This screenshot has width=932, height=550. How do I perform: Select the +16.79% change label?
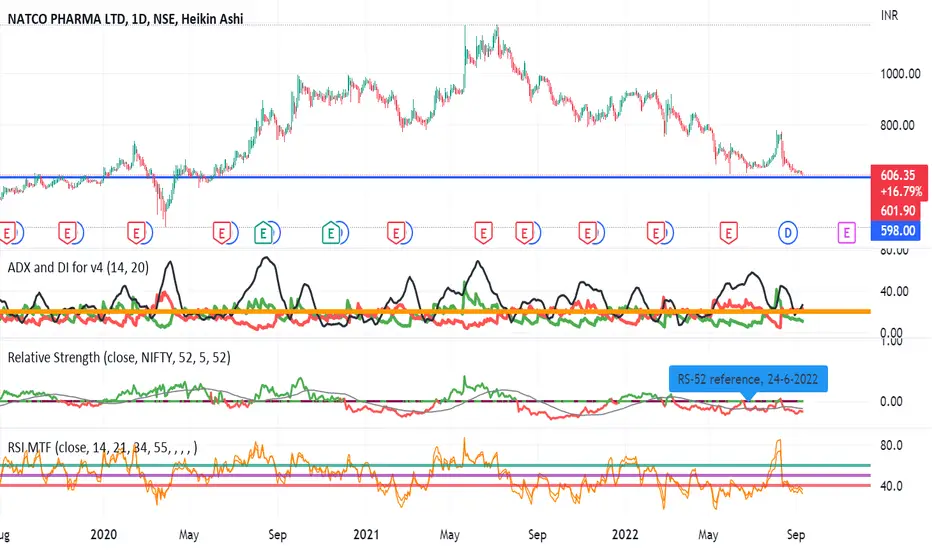click(900, 191)
